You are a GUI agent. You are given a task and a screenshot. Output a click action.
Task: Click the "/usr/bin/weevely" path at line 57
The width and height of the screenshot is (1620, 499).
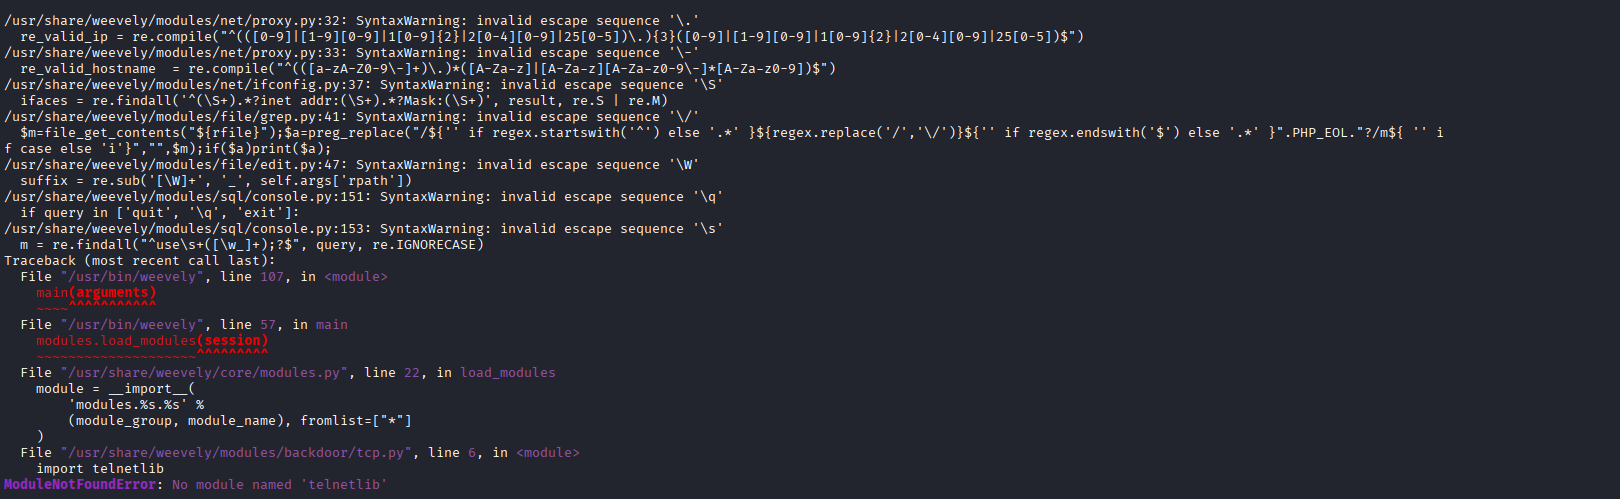pos(128,325)
